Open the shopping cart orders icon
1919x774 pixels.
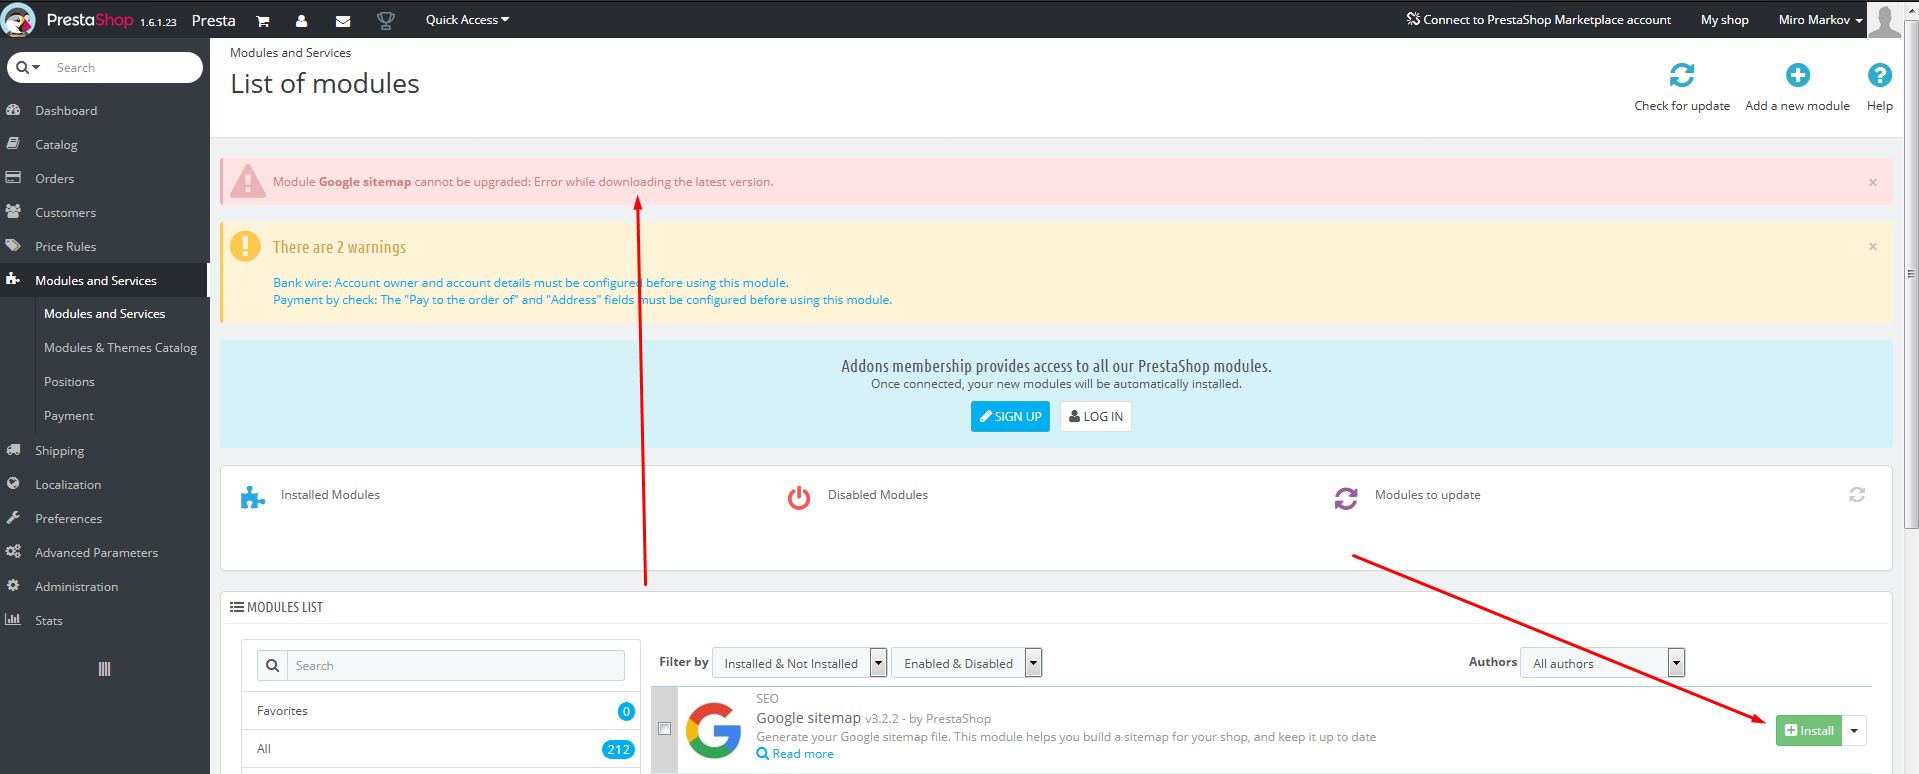pos(263,20)
